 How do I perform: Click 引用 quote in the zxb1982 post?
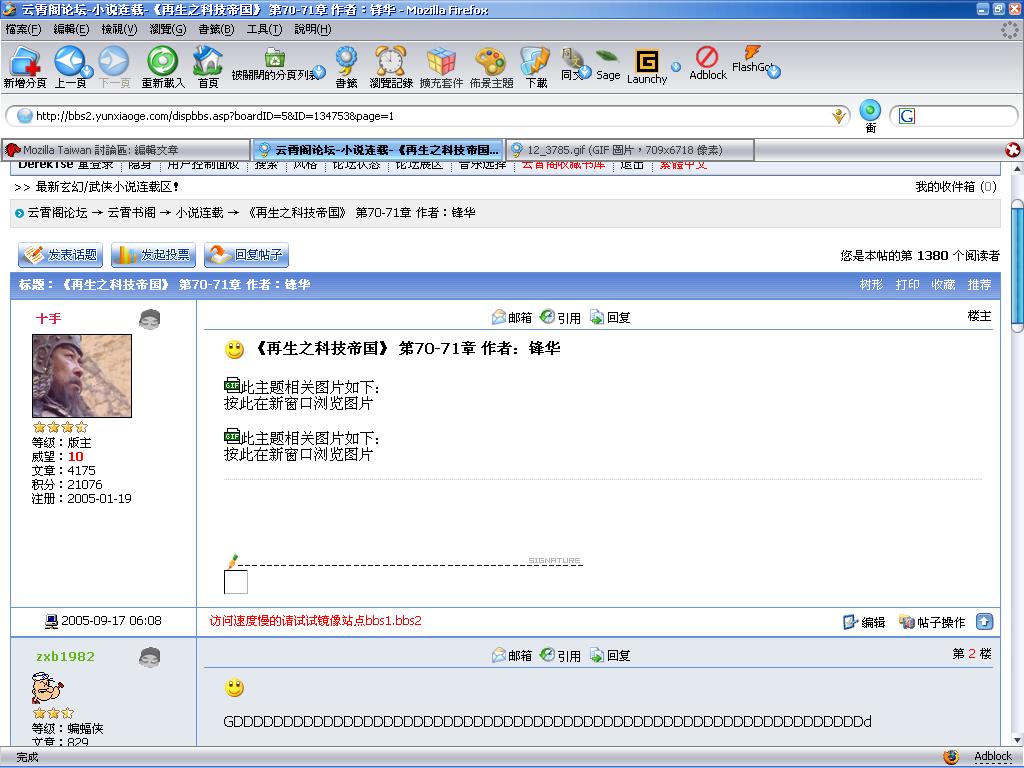(x=560, y=655)
